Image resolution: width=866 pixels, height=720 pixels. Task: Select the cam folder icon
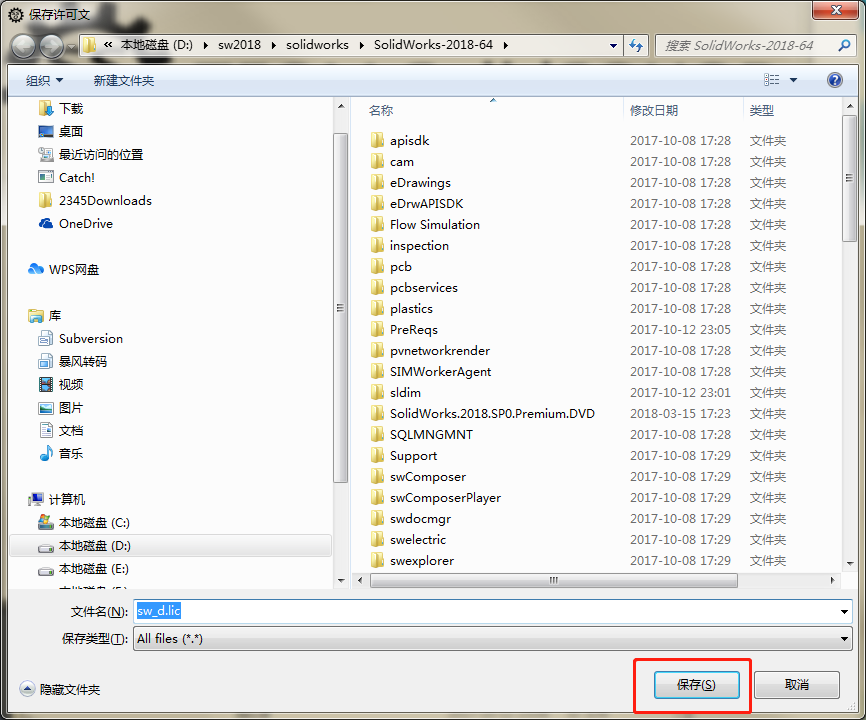[x=377, y=161]
